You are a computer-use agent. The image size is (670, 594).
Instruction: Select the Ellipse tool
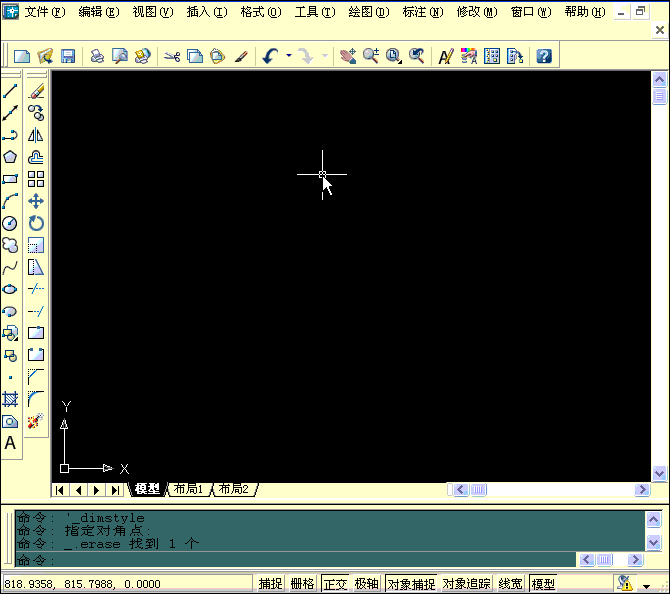10,289
